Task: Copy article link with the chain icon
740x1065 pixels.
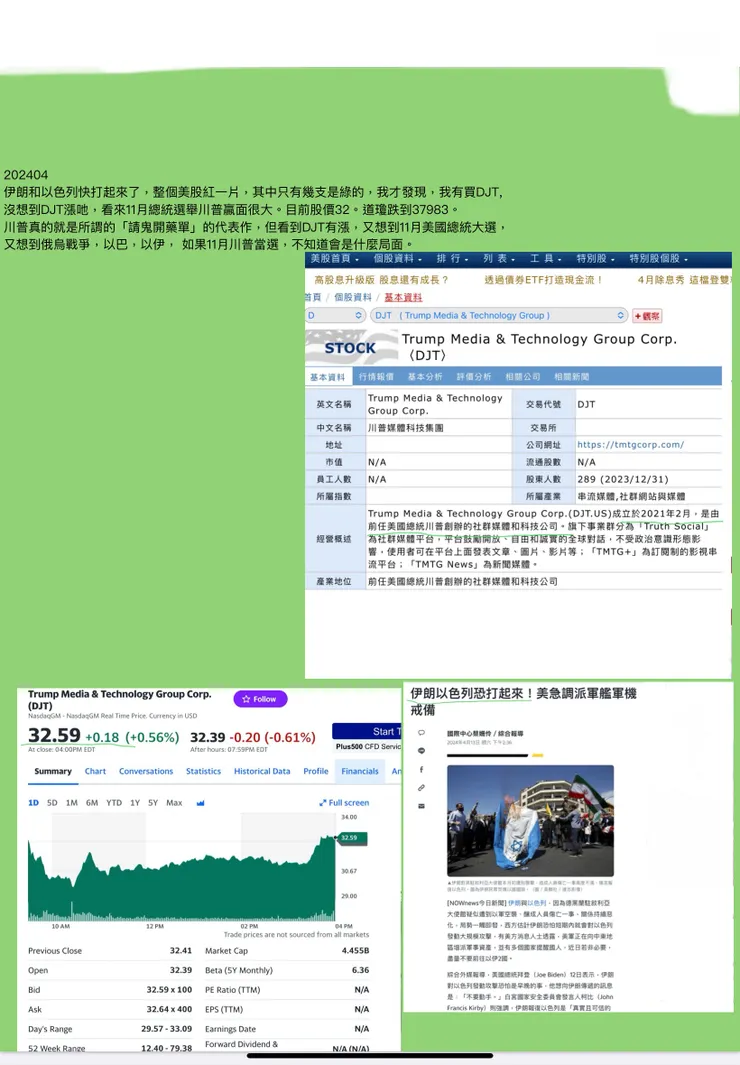Action: [422, 788]
